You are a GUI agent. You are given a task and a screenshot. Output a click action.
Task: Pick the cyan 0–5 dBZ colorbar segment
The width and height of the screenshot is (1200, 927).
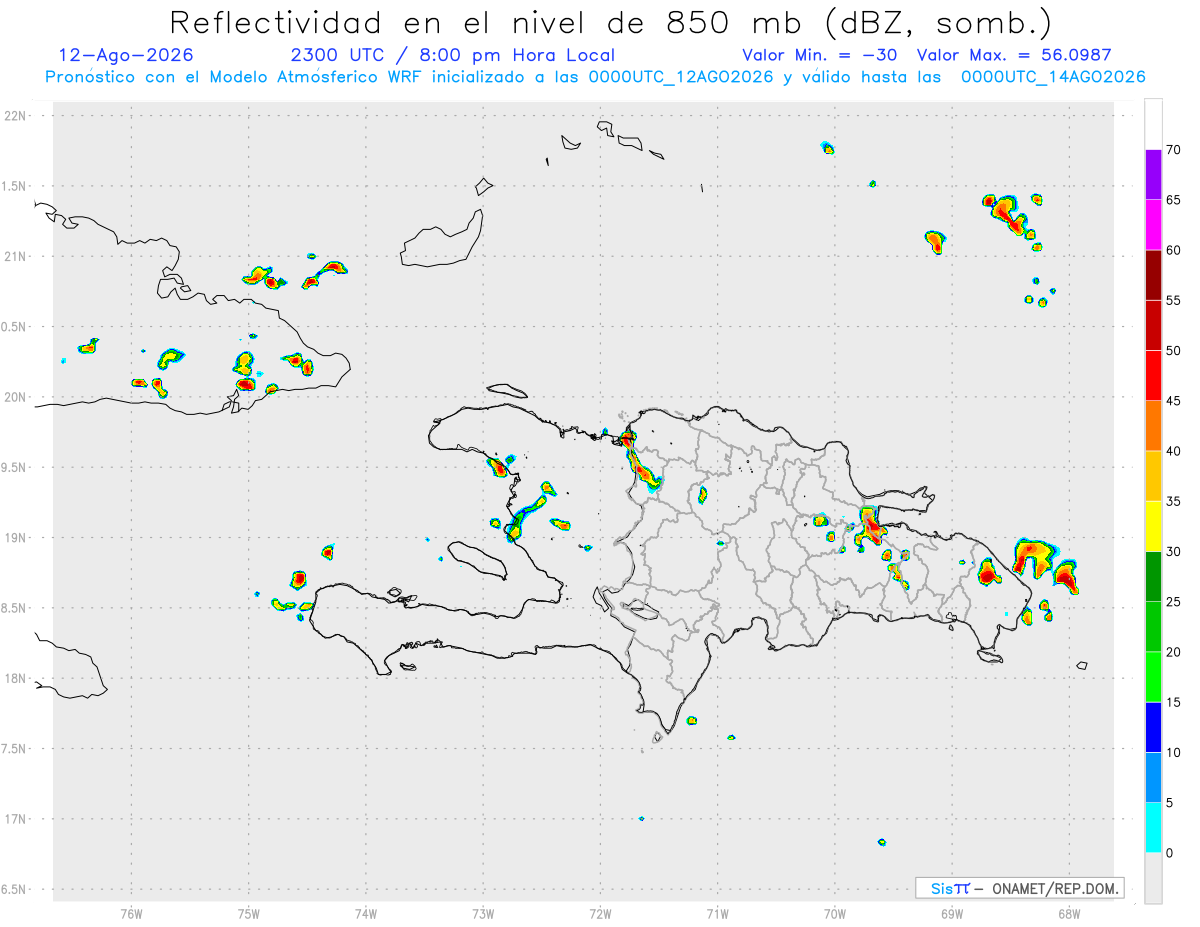[x=1153, y=828]
